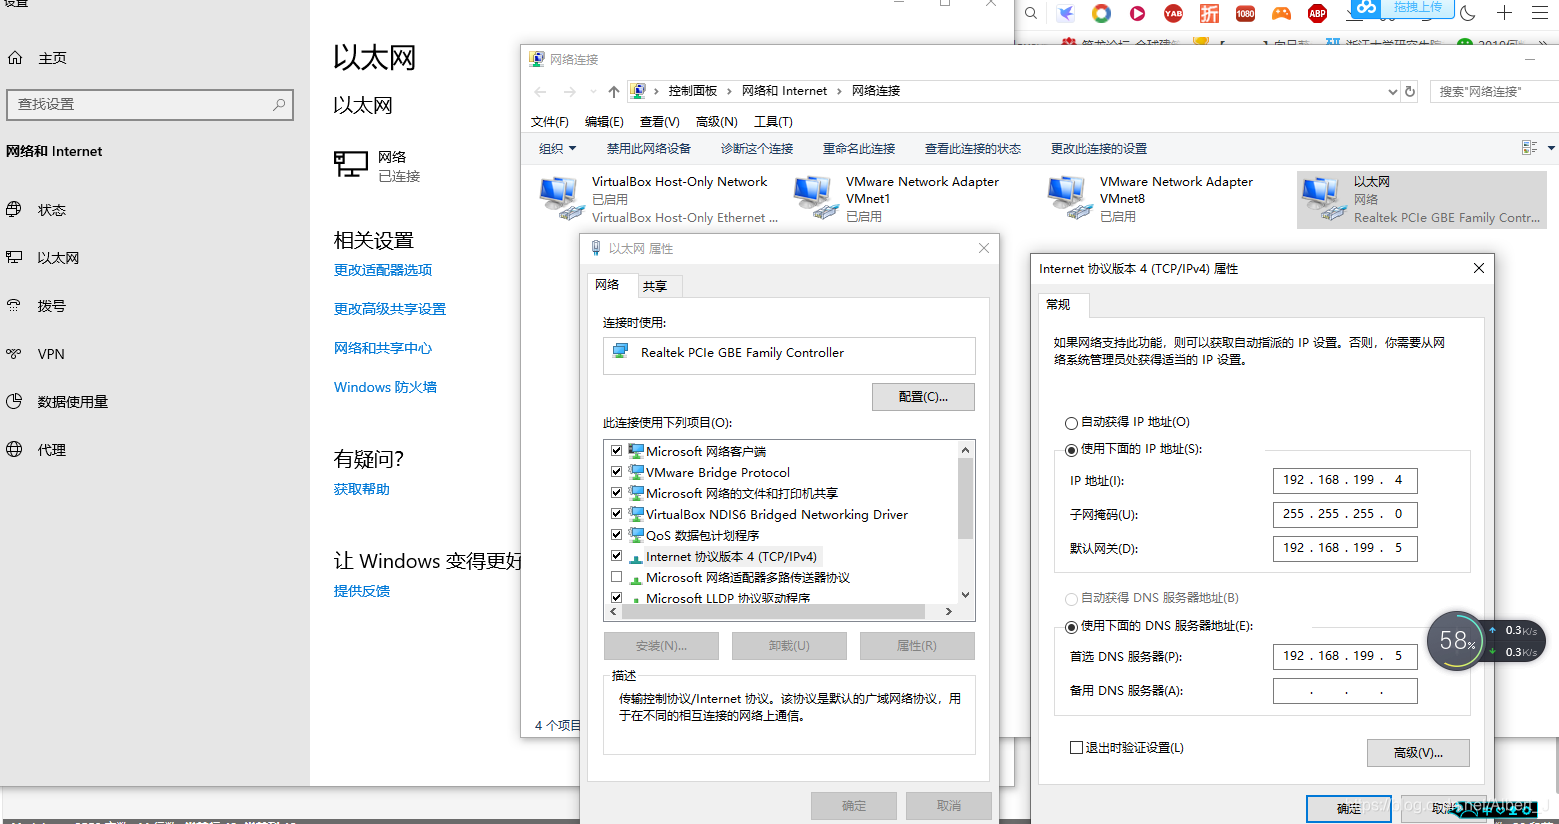Toggle night mode moon icon in browser
Image resolution: width=1559 pixels, height=824 pixels.
point(1468,12)
